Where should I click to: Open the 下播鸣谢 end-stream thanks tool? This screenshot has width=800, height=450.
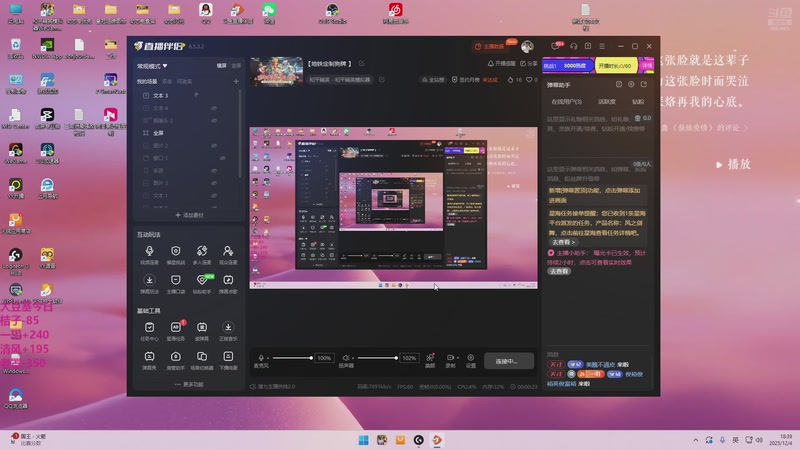click(x=228, y=360)
